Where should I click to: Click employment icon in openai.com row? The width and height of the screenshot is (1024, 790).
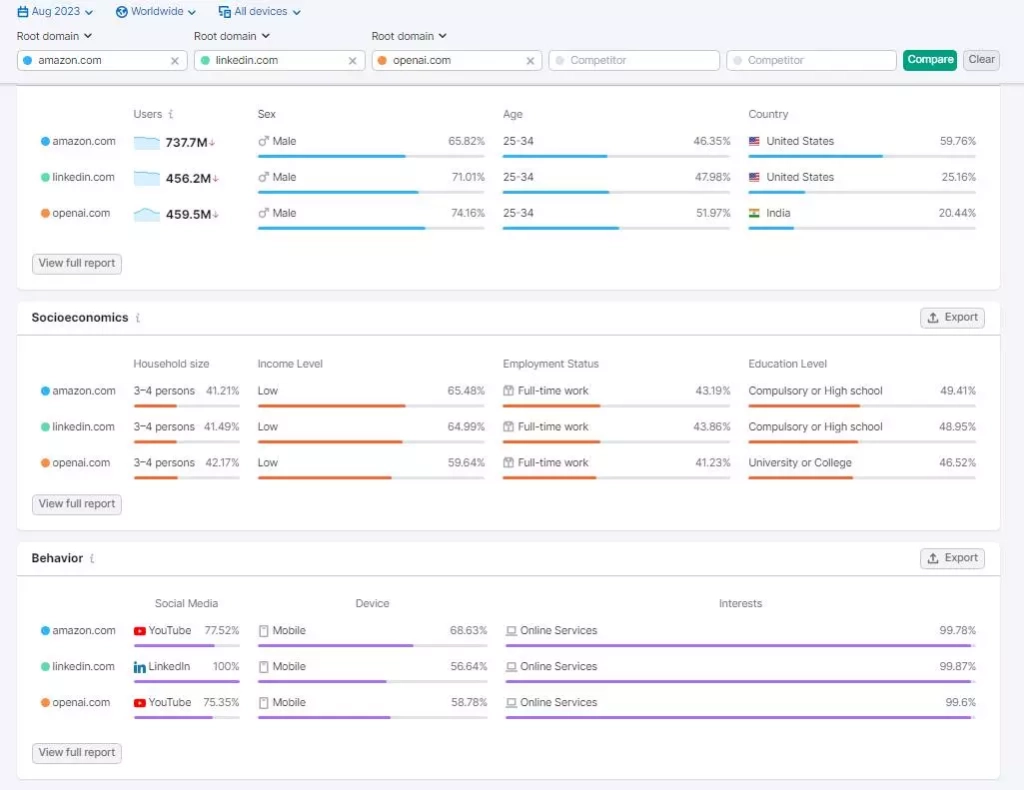pos(508,462)
